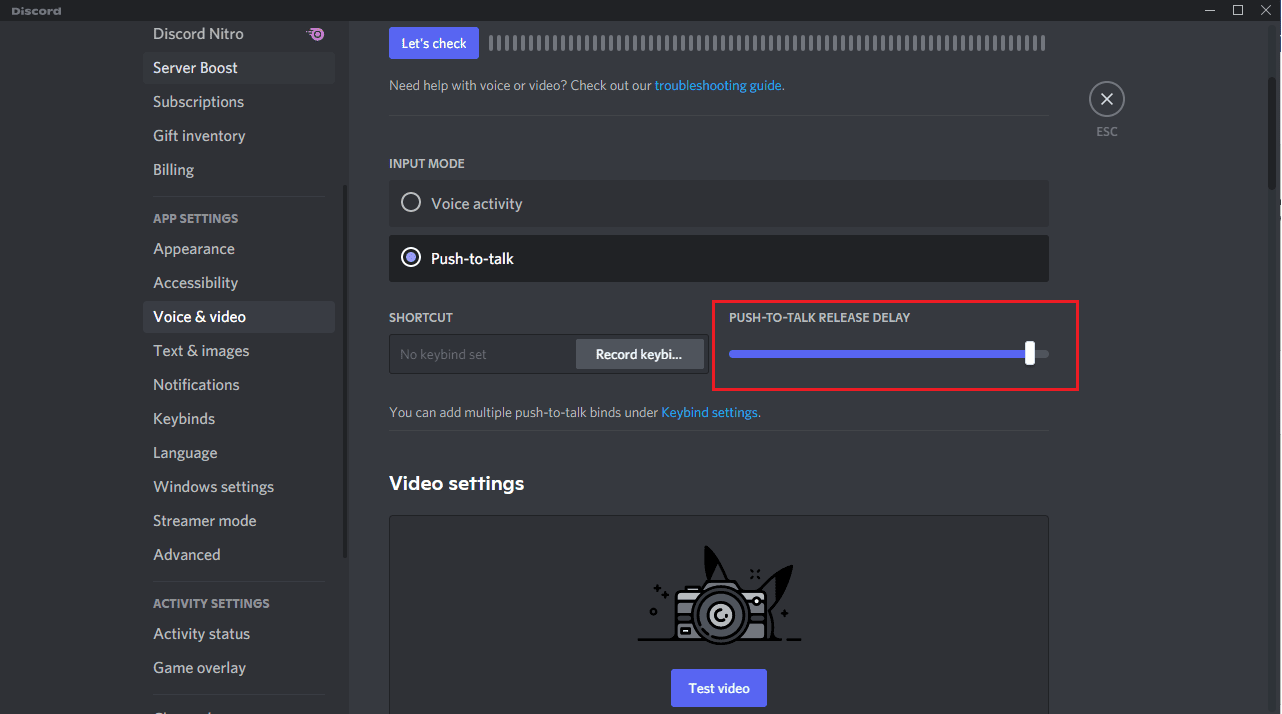This screenshot has height=714, width=1282.
Task: Select the Voice activity input mode
Action: 411,202
